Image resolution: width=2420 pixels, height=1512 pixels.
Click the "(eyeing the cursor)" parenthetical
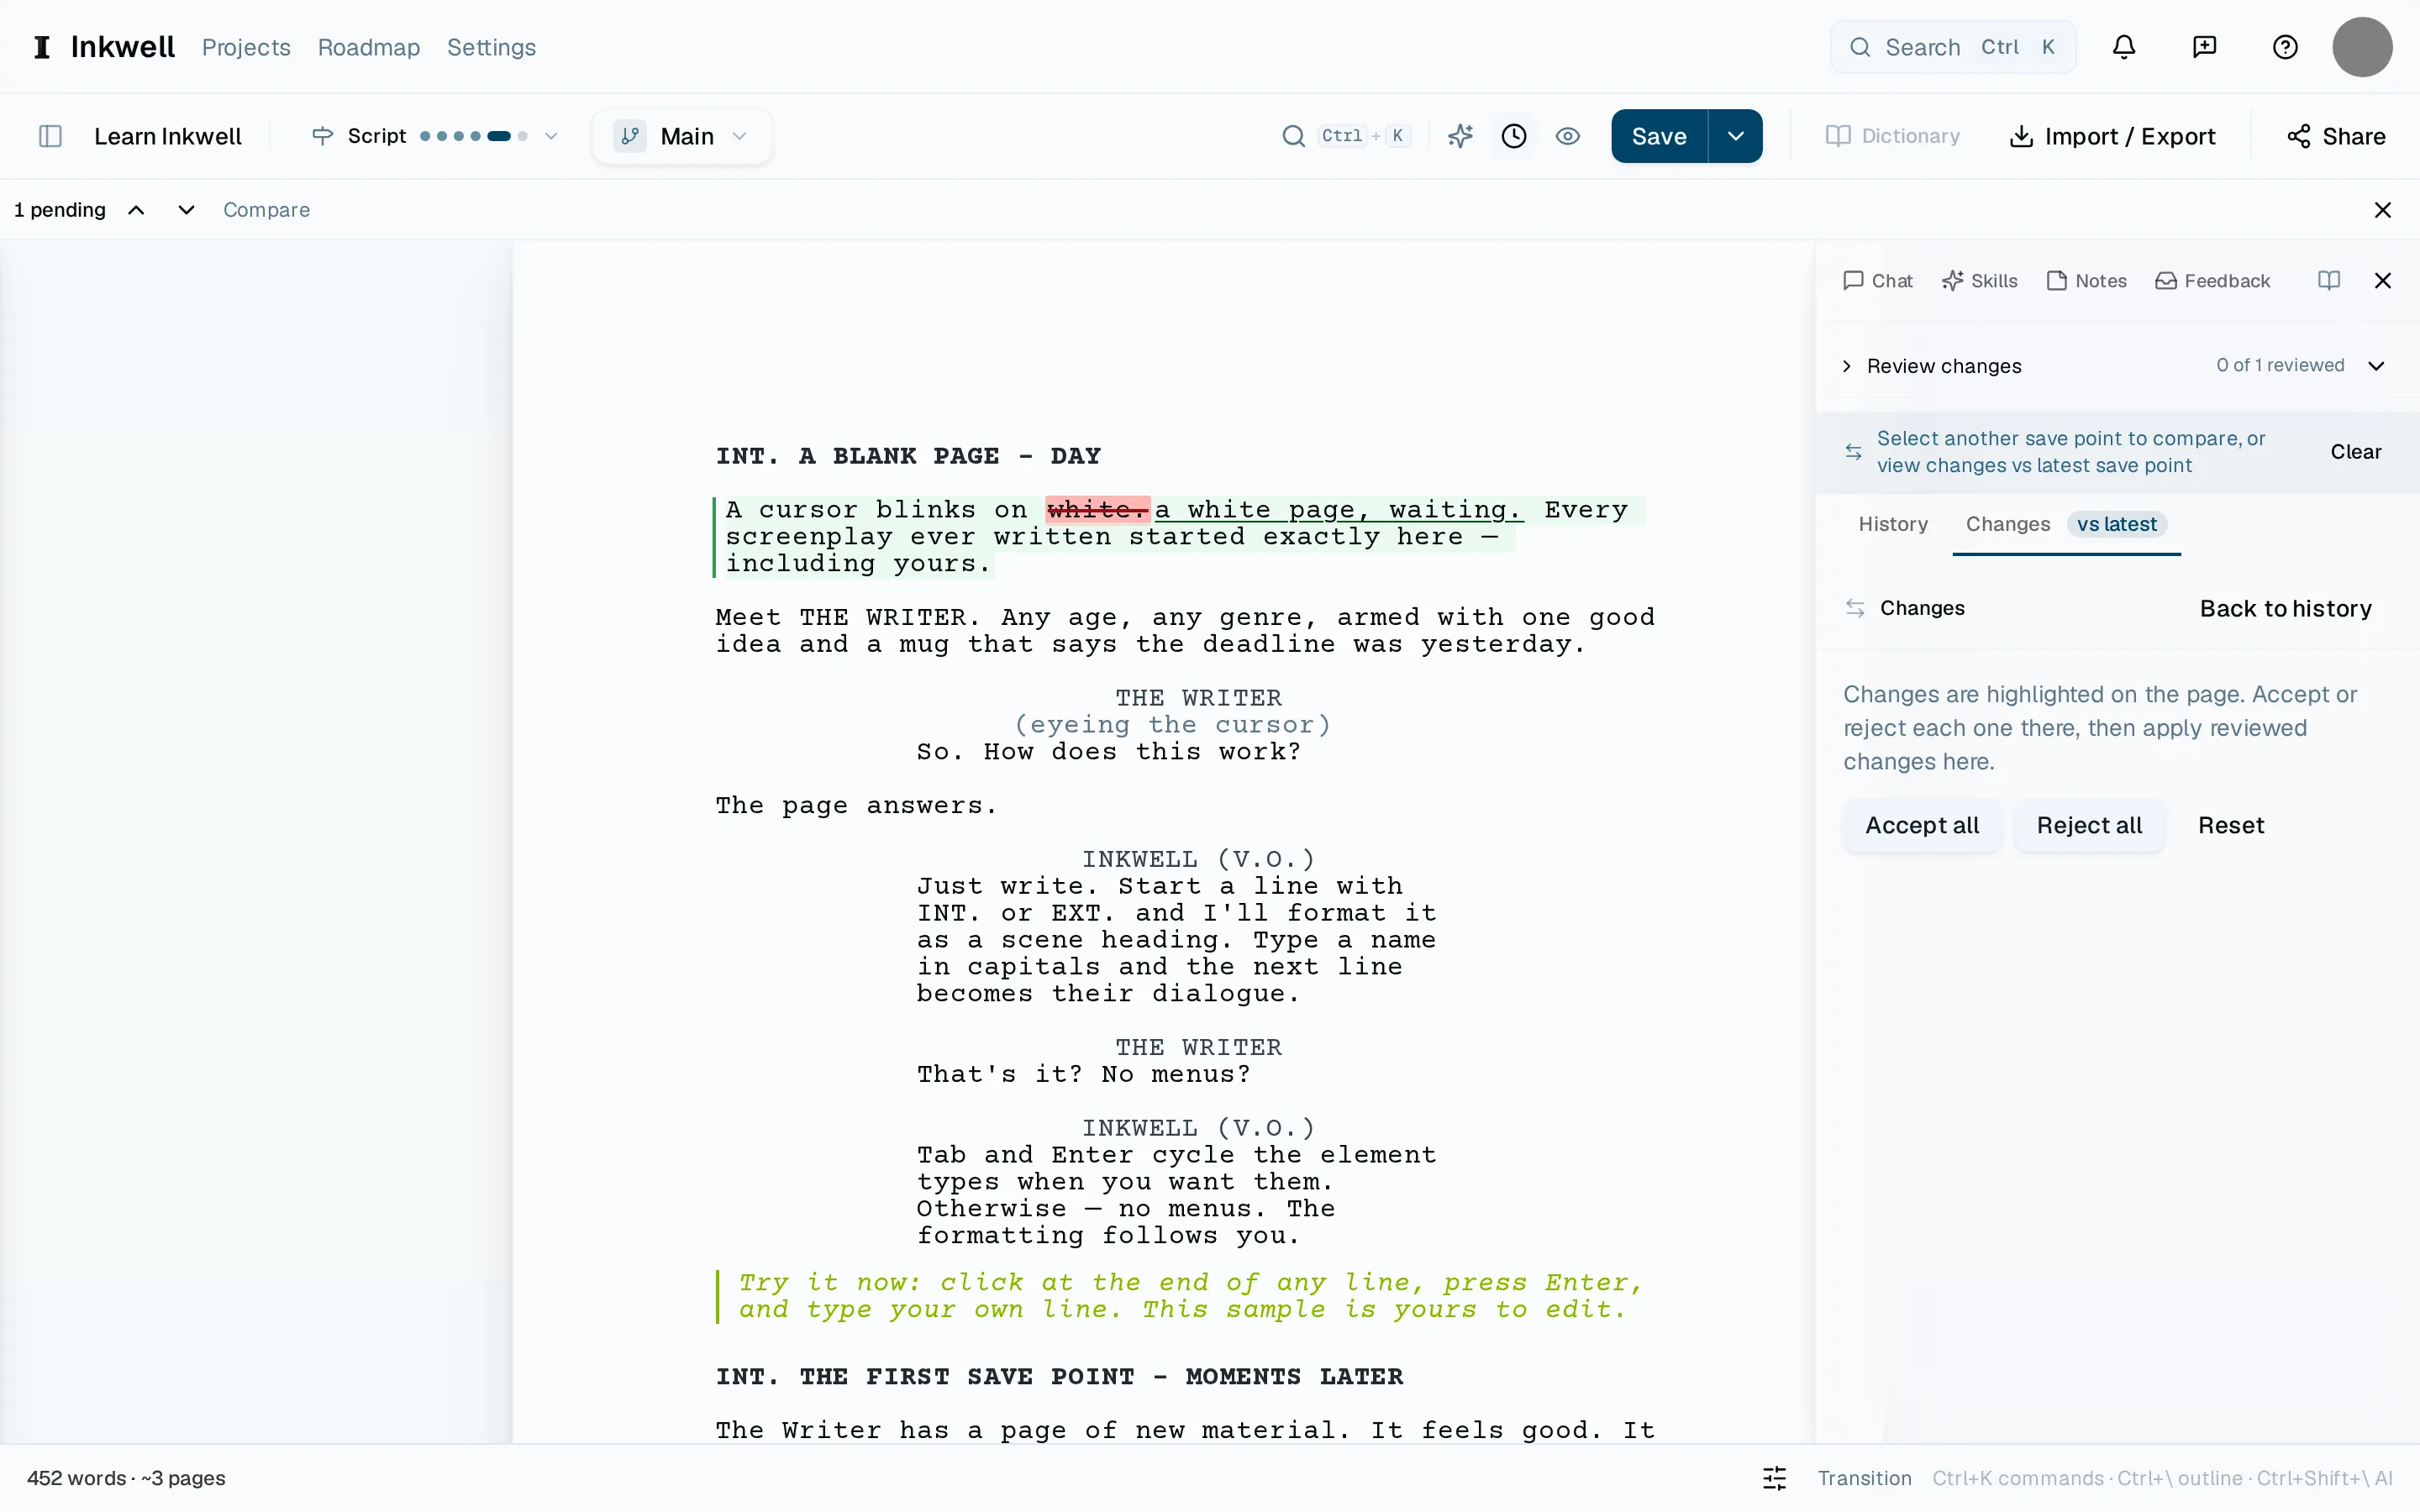pyautogui.click(x=1172, y=724)
